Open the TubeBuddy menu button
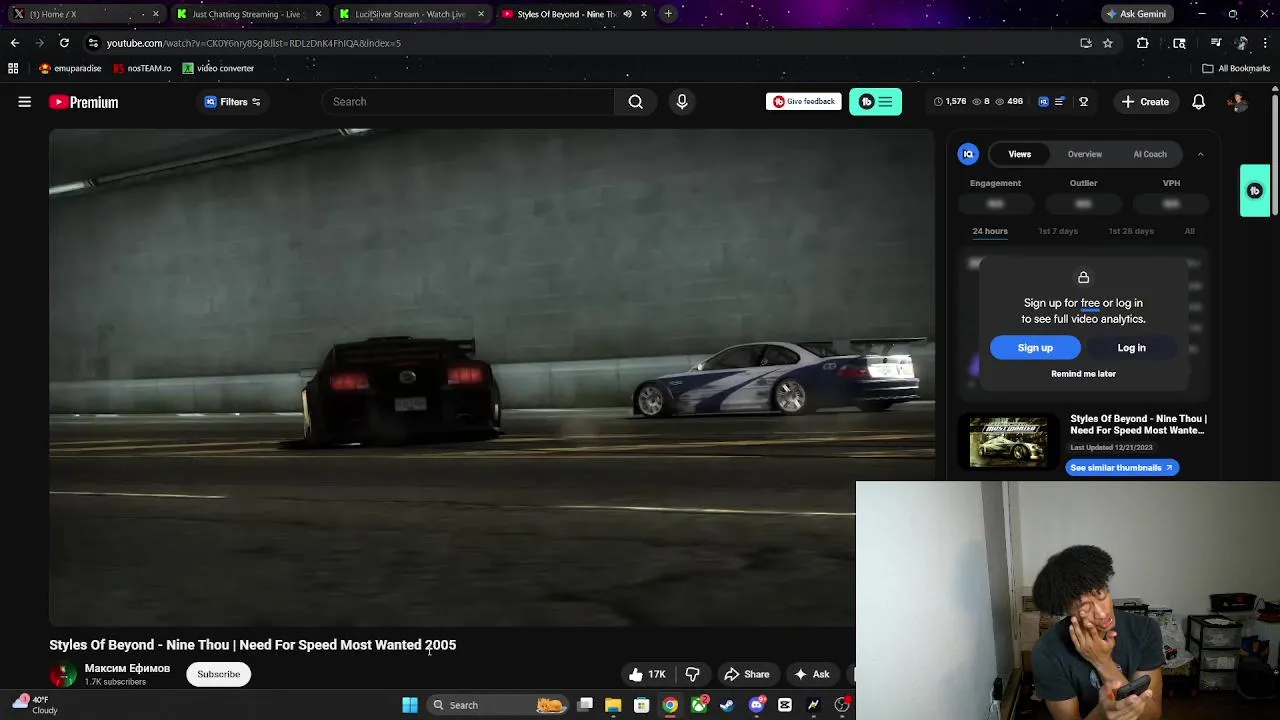The height and width of the screenshot is (720, 1280). [x=876, y=102]
